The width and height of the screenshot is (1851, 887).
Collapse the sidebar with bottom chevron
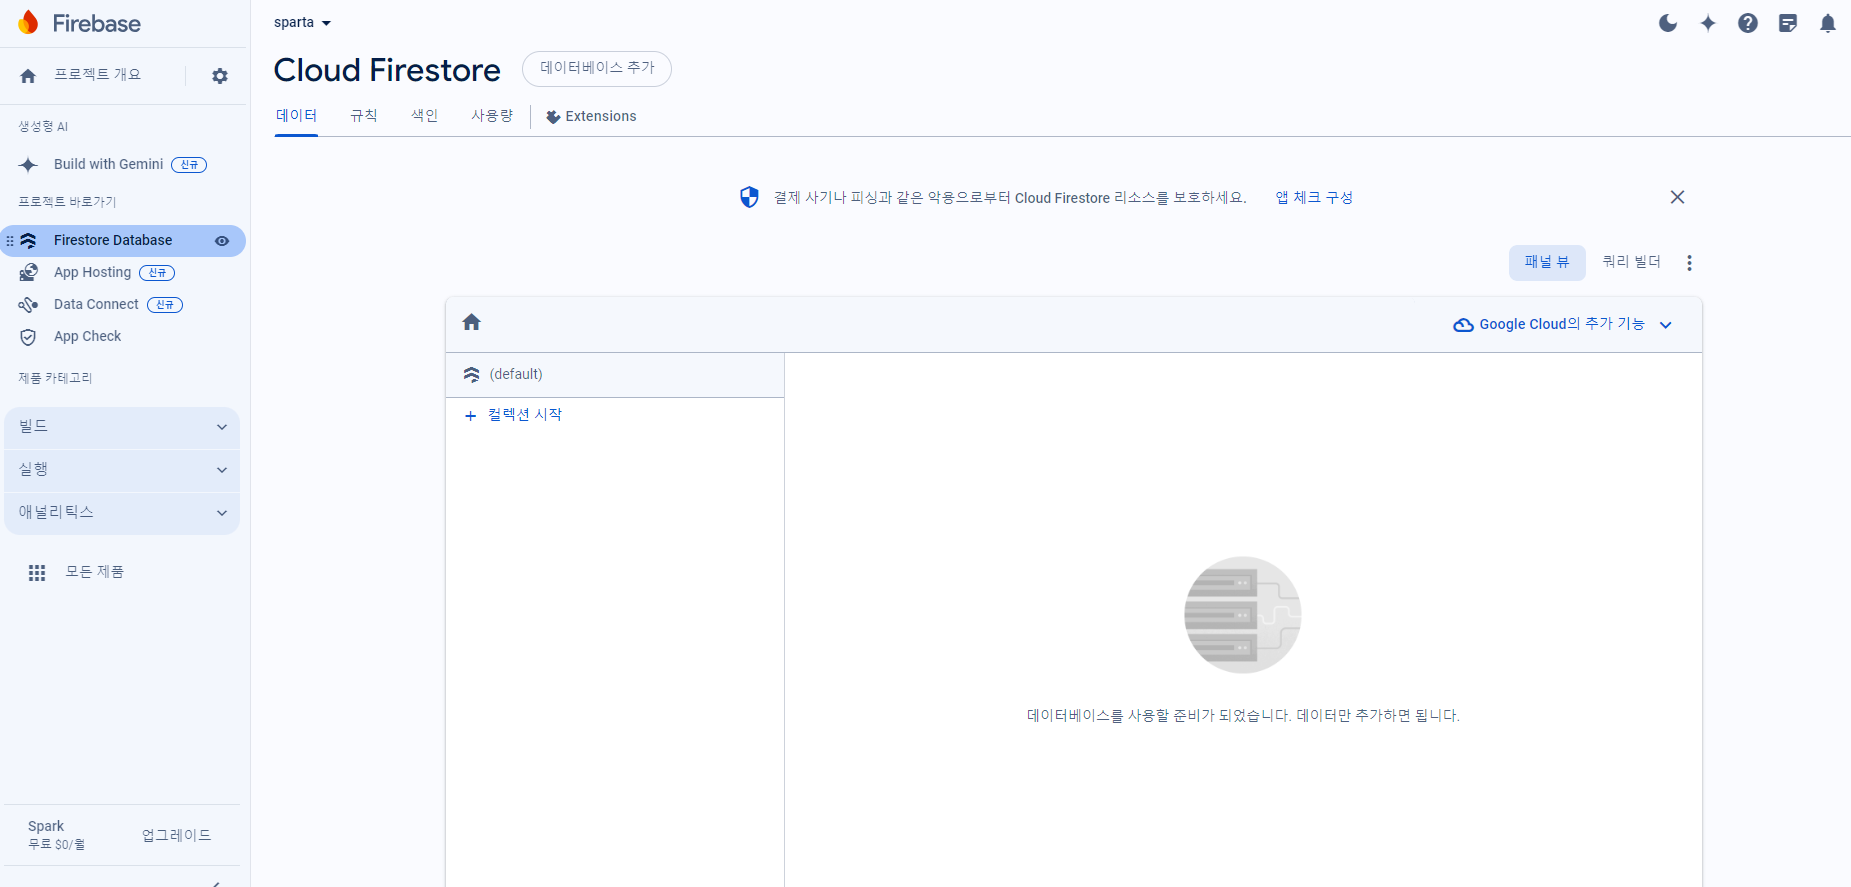click(x=217, y=883)
